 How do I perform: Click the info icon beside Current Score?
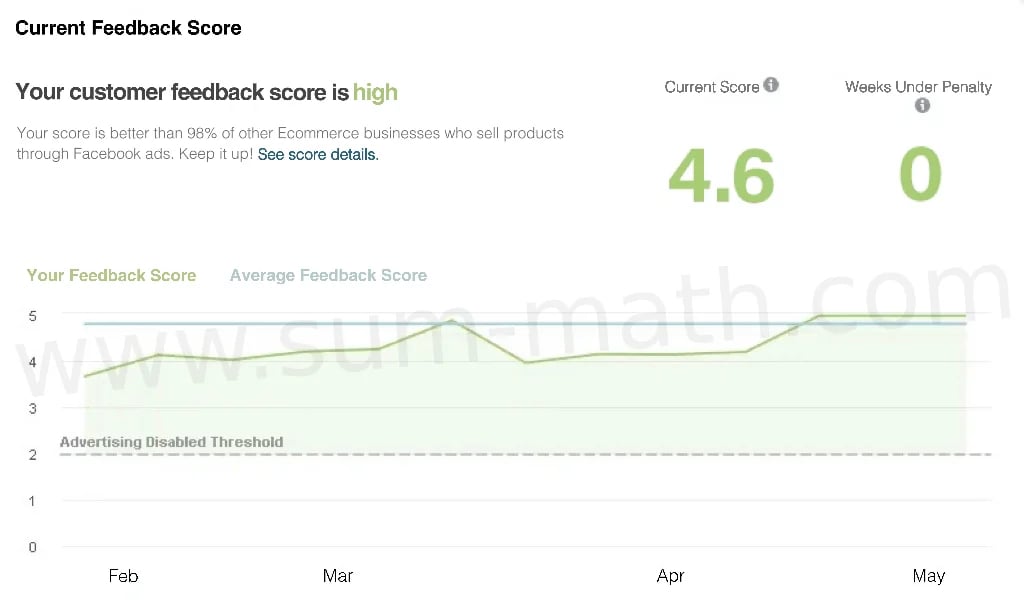click(x=771, y=85)
